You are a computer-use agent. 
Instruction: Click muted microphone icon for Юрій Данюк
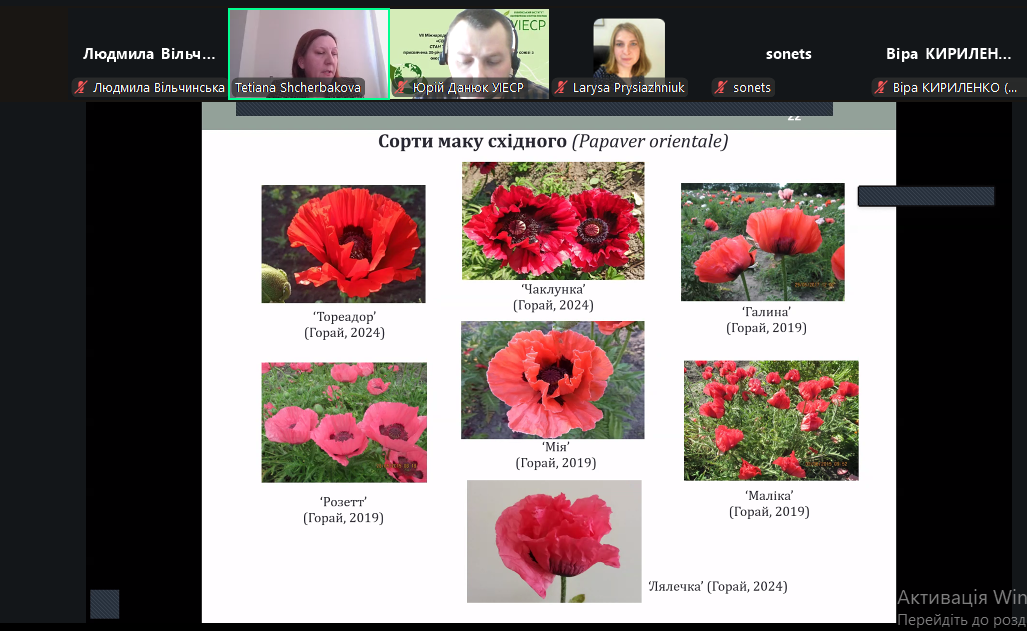click(x=402, y=88)
